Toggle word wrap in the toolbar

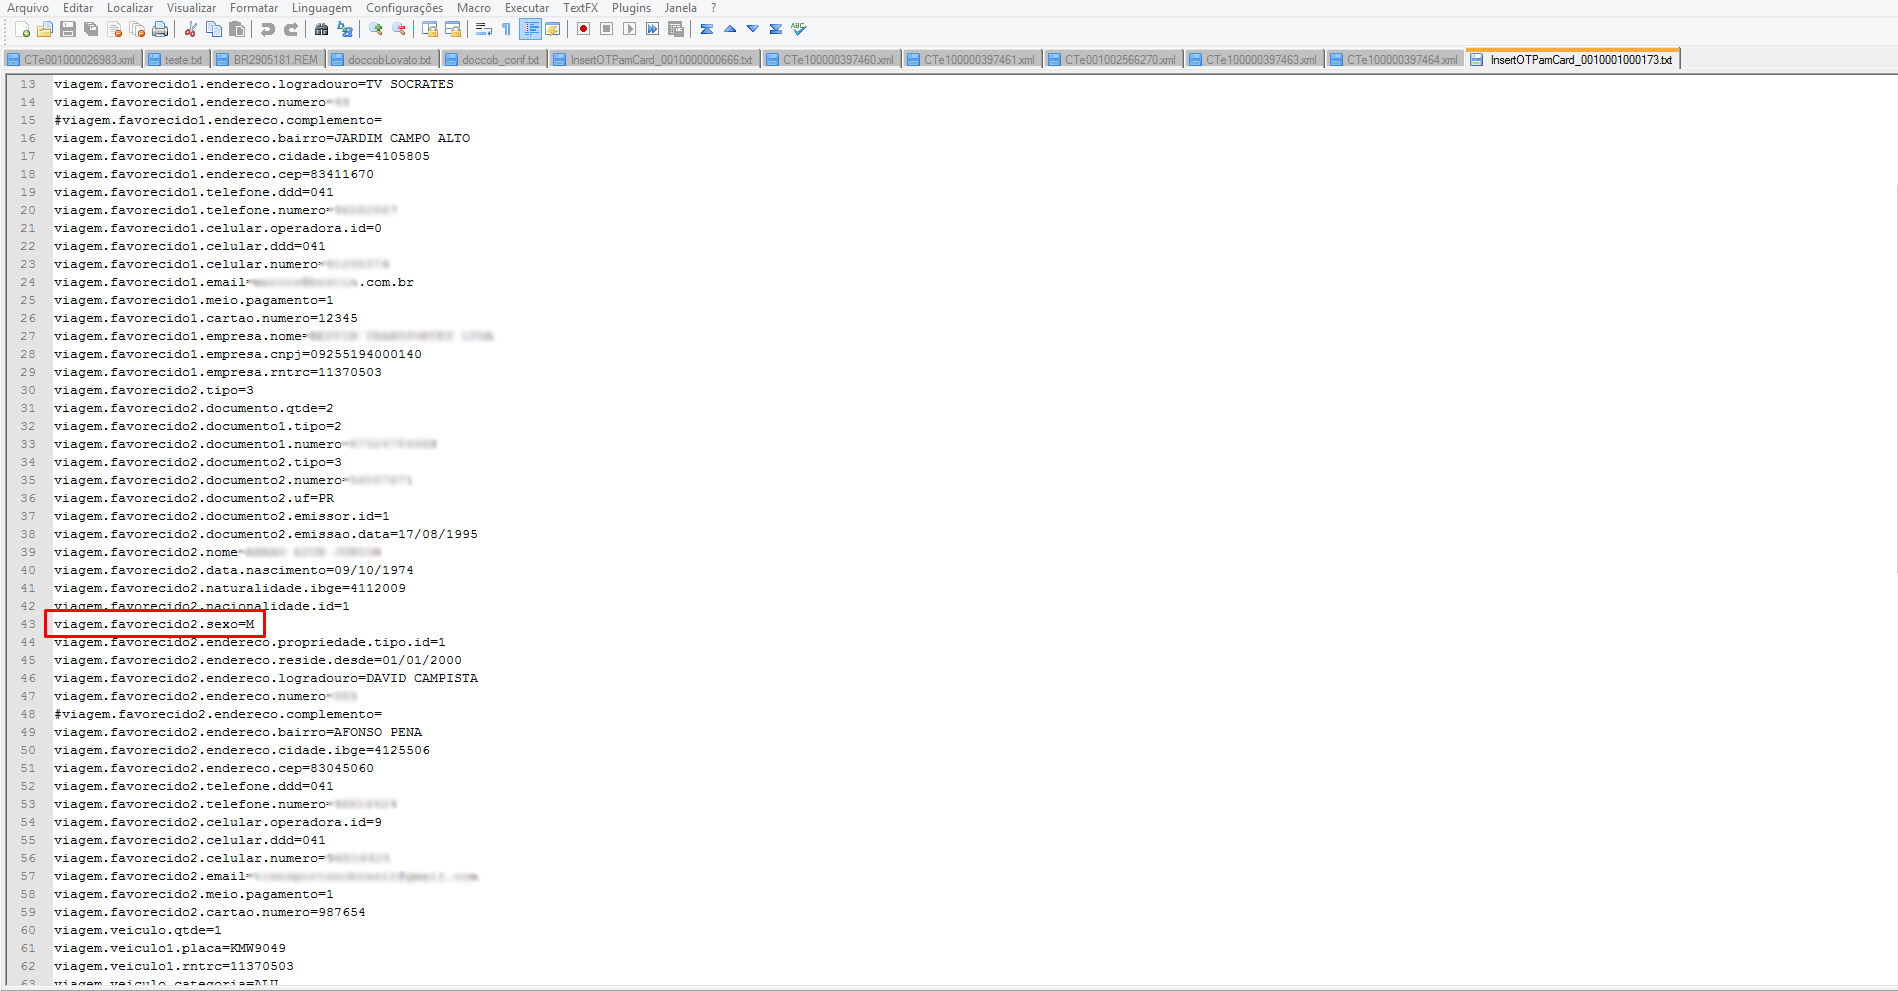483,30
